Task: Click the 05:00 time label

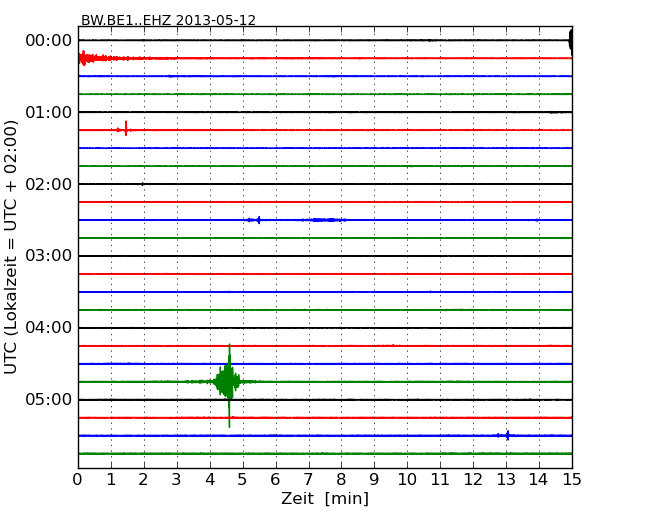Action: coord(49,399)
